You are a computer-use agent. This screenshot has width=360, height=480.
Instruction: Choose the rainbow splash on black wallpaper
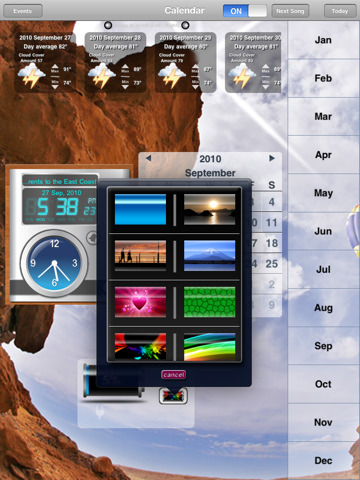point(140,347)
